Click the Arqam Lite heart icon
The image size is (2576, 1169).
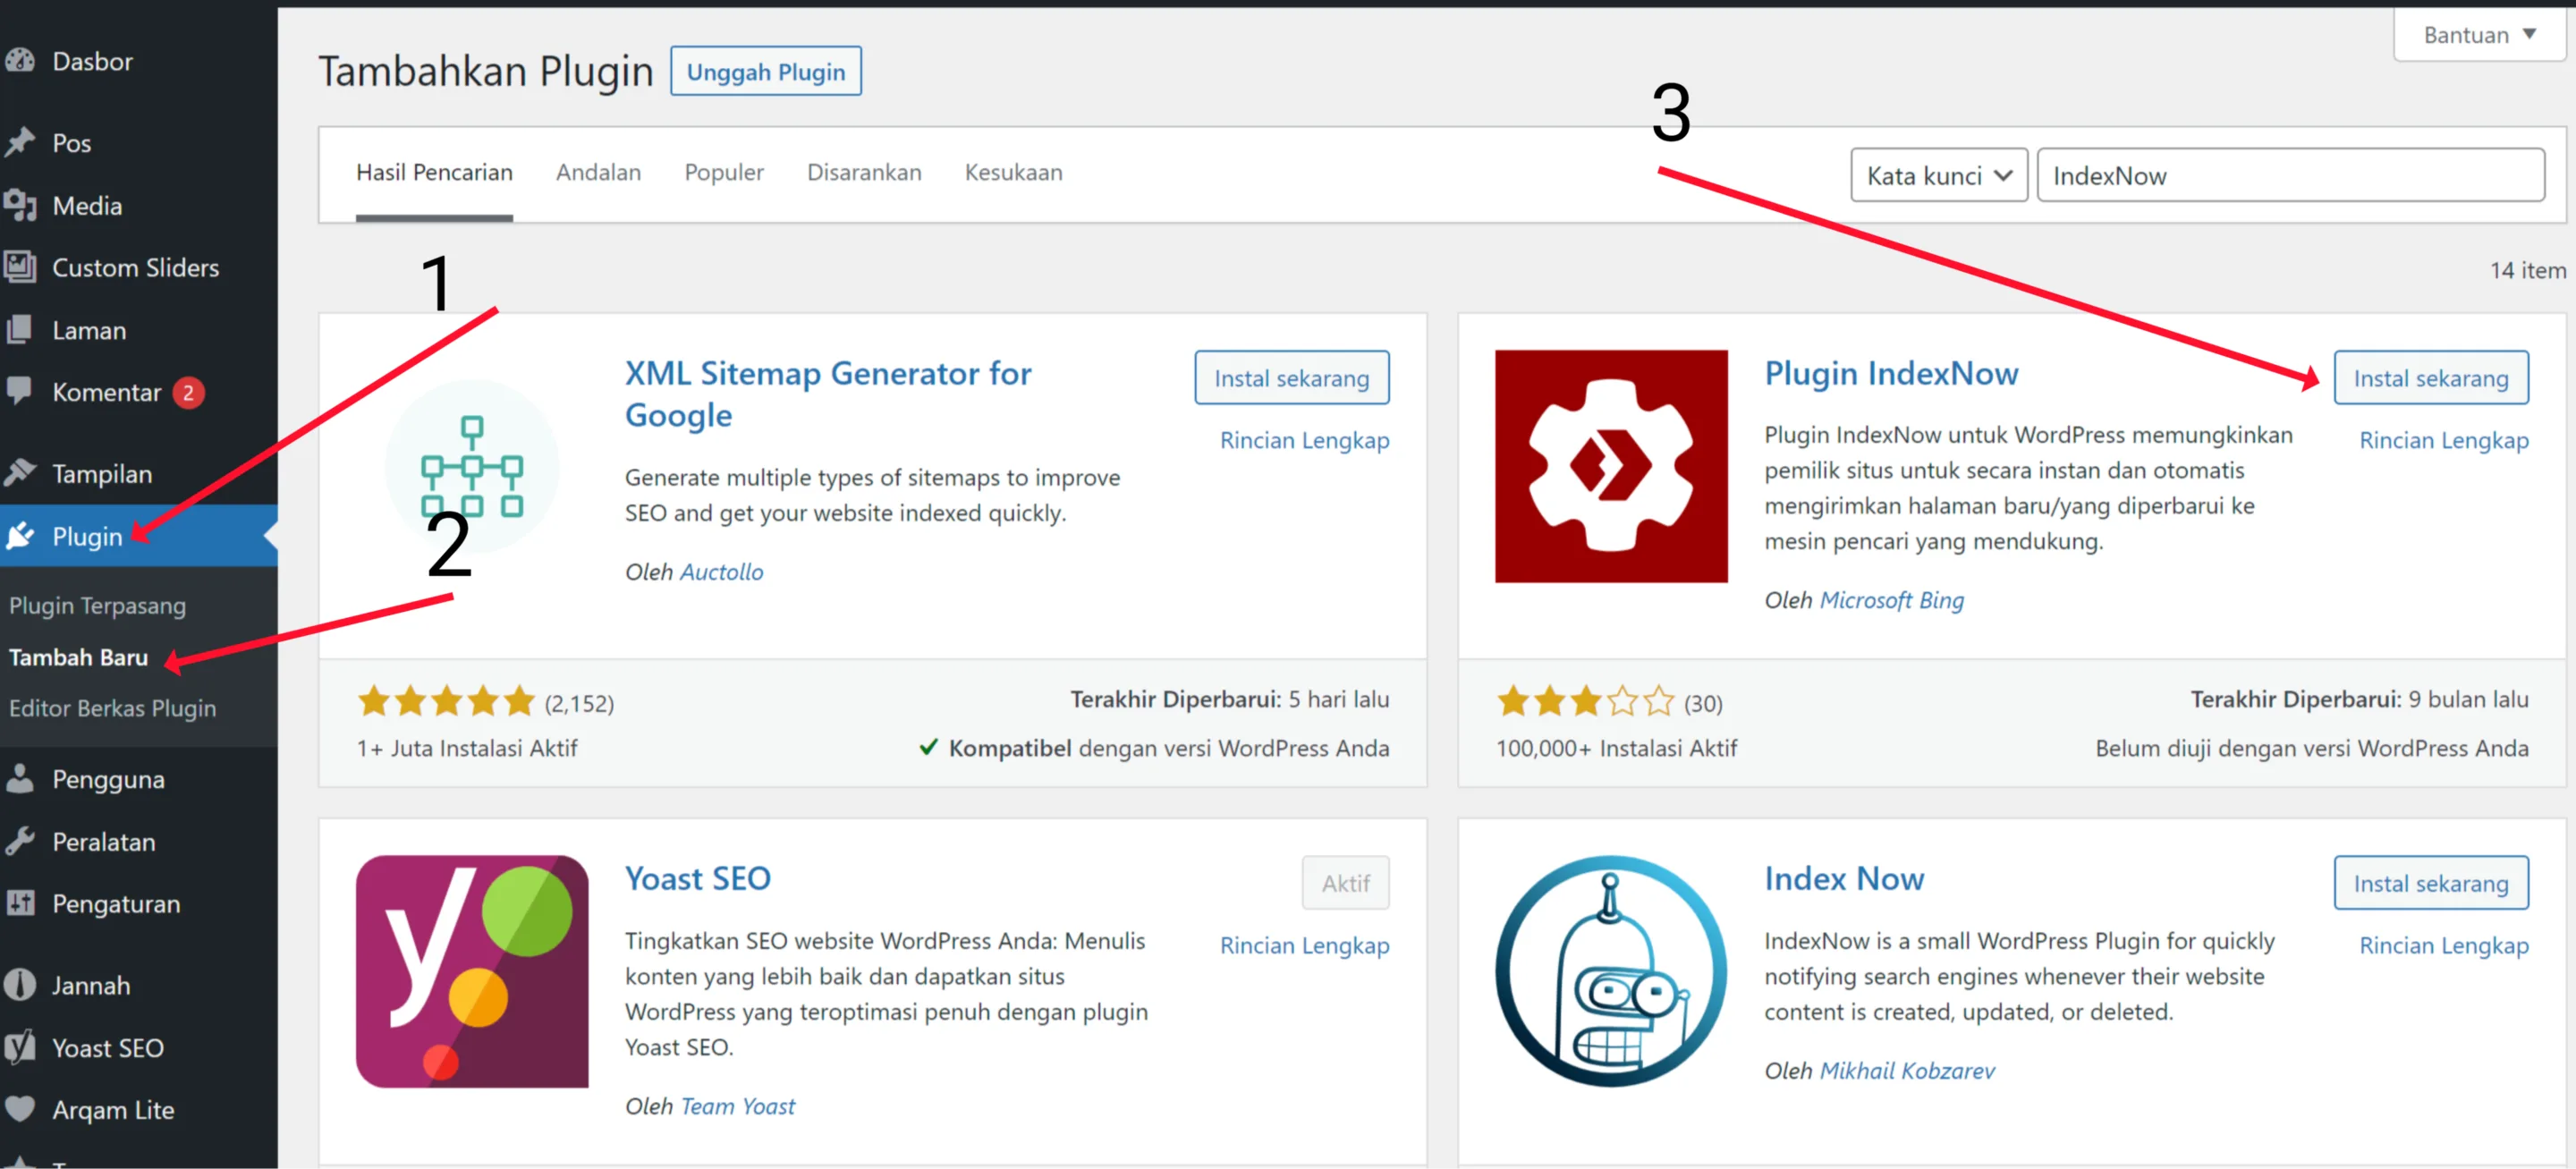(20, 1109)
